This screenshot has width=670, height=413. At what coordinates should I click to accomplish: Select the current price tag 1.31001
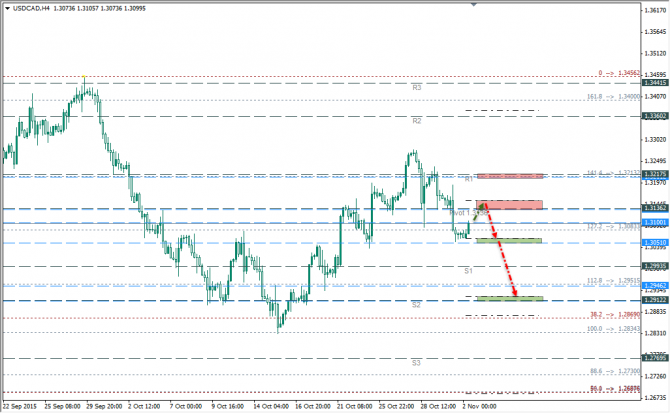655,223
